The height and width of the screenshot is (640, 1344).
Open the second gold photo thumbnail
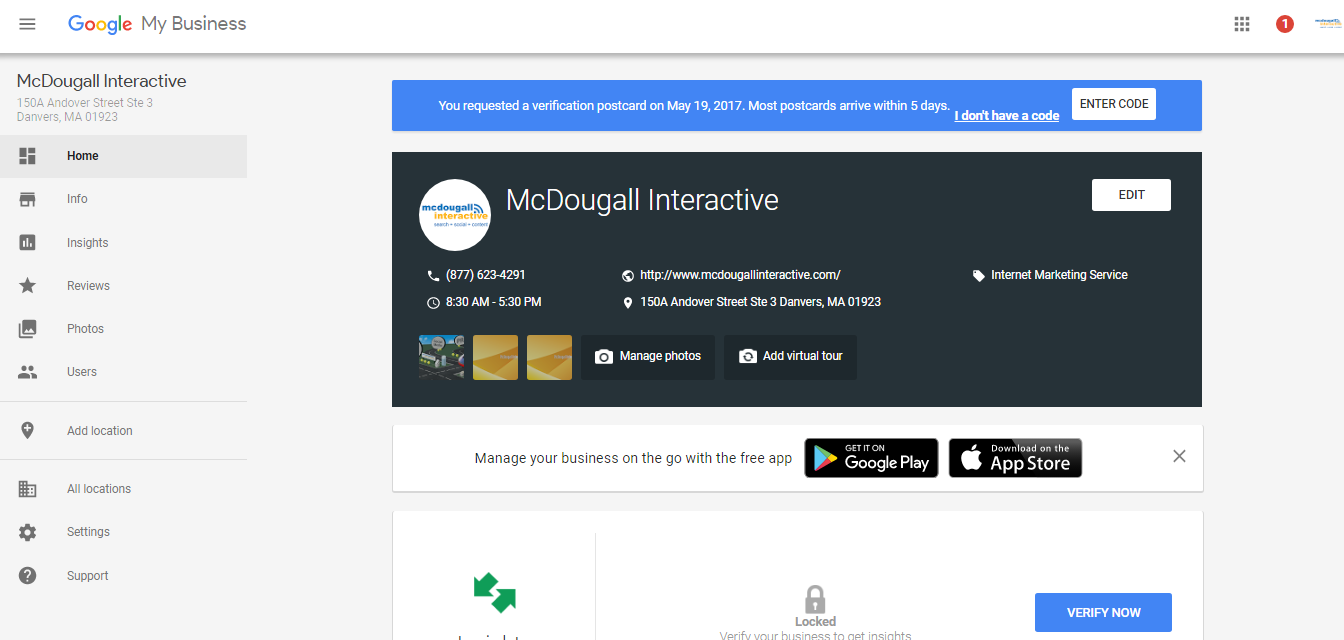pos(495,357)
